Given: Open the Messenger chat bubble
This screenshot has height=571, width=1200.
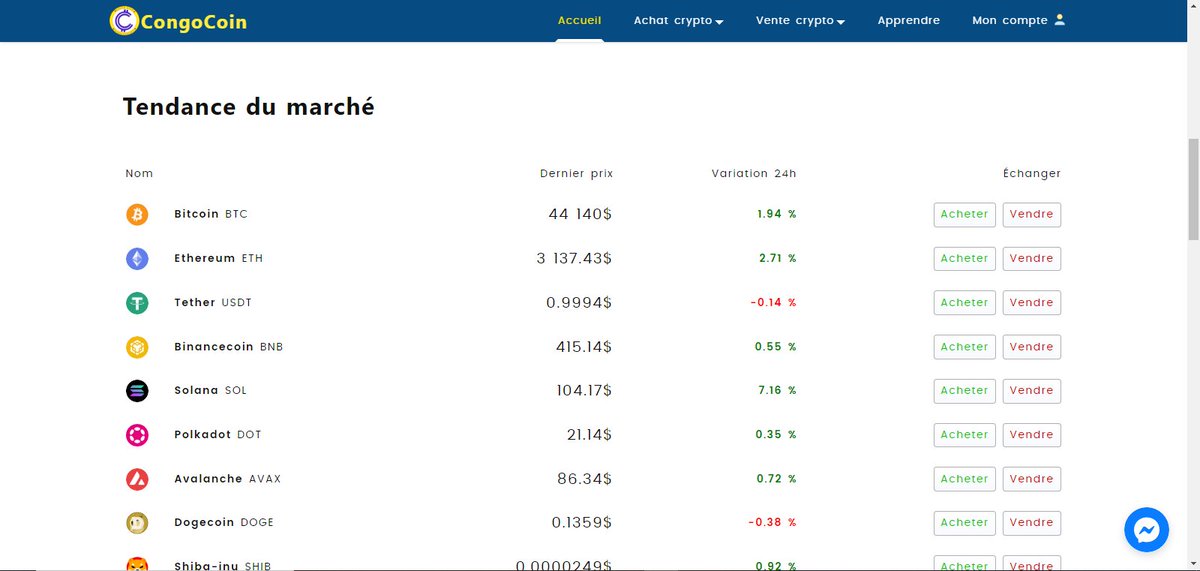Looking at the screenshot, I should click(1147, 530).
